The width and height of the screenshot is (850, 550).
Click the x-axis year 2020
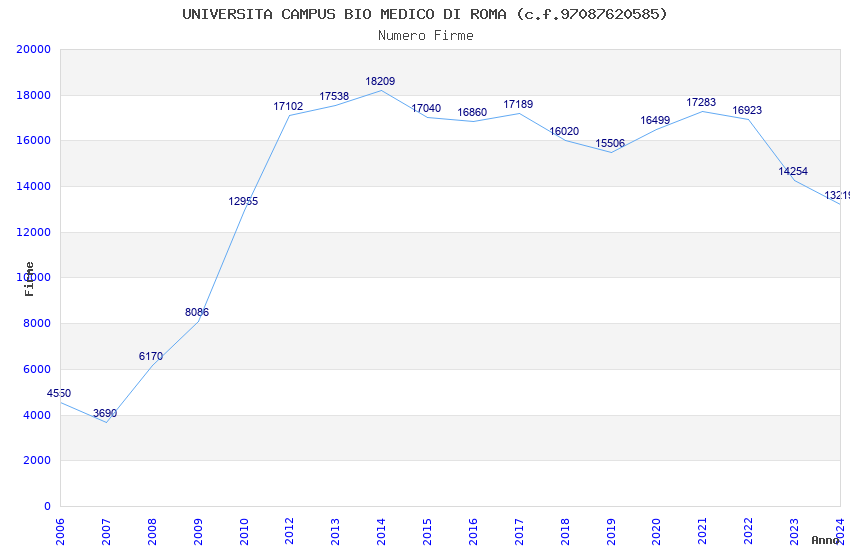(656, 532)
